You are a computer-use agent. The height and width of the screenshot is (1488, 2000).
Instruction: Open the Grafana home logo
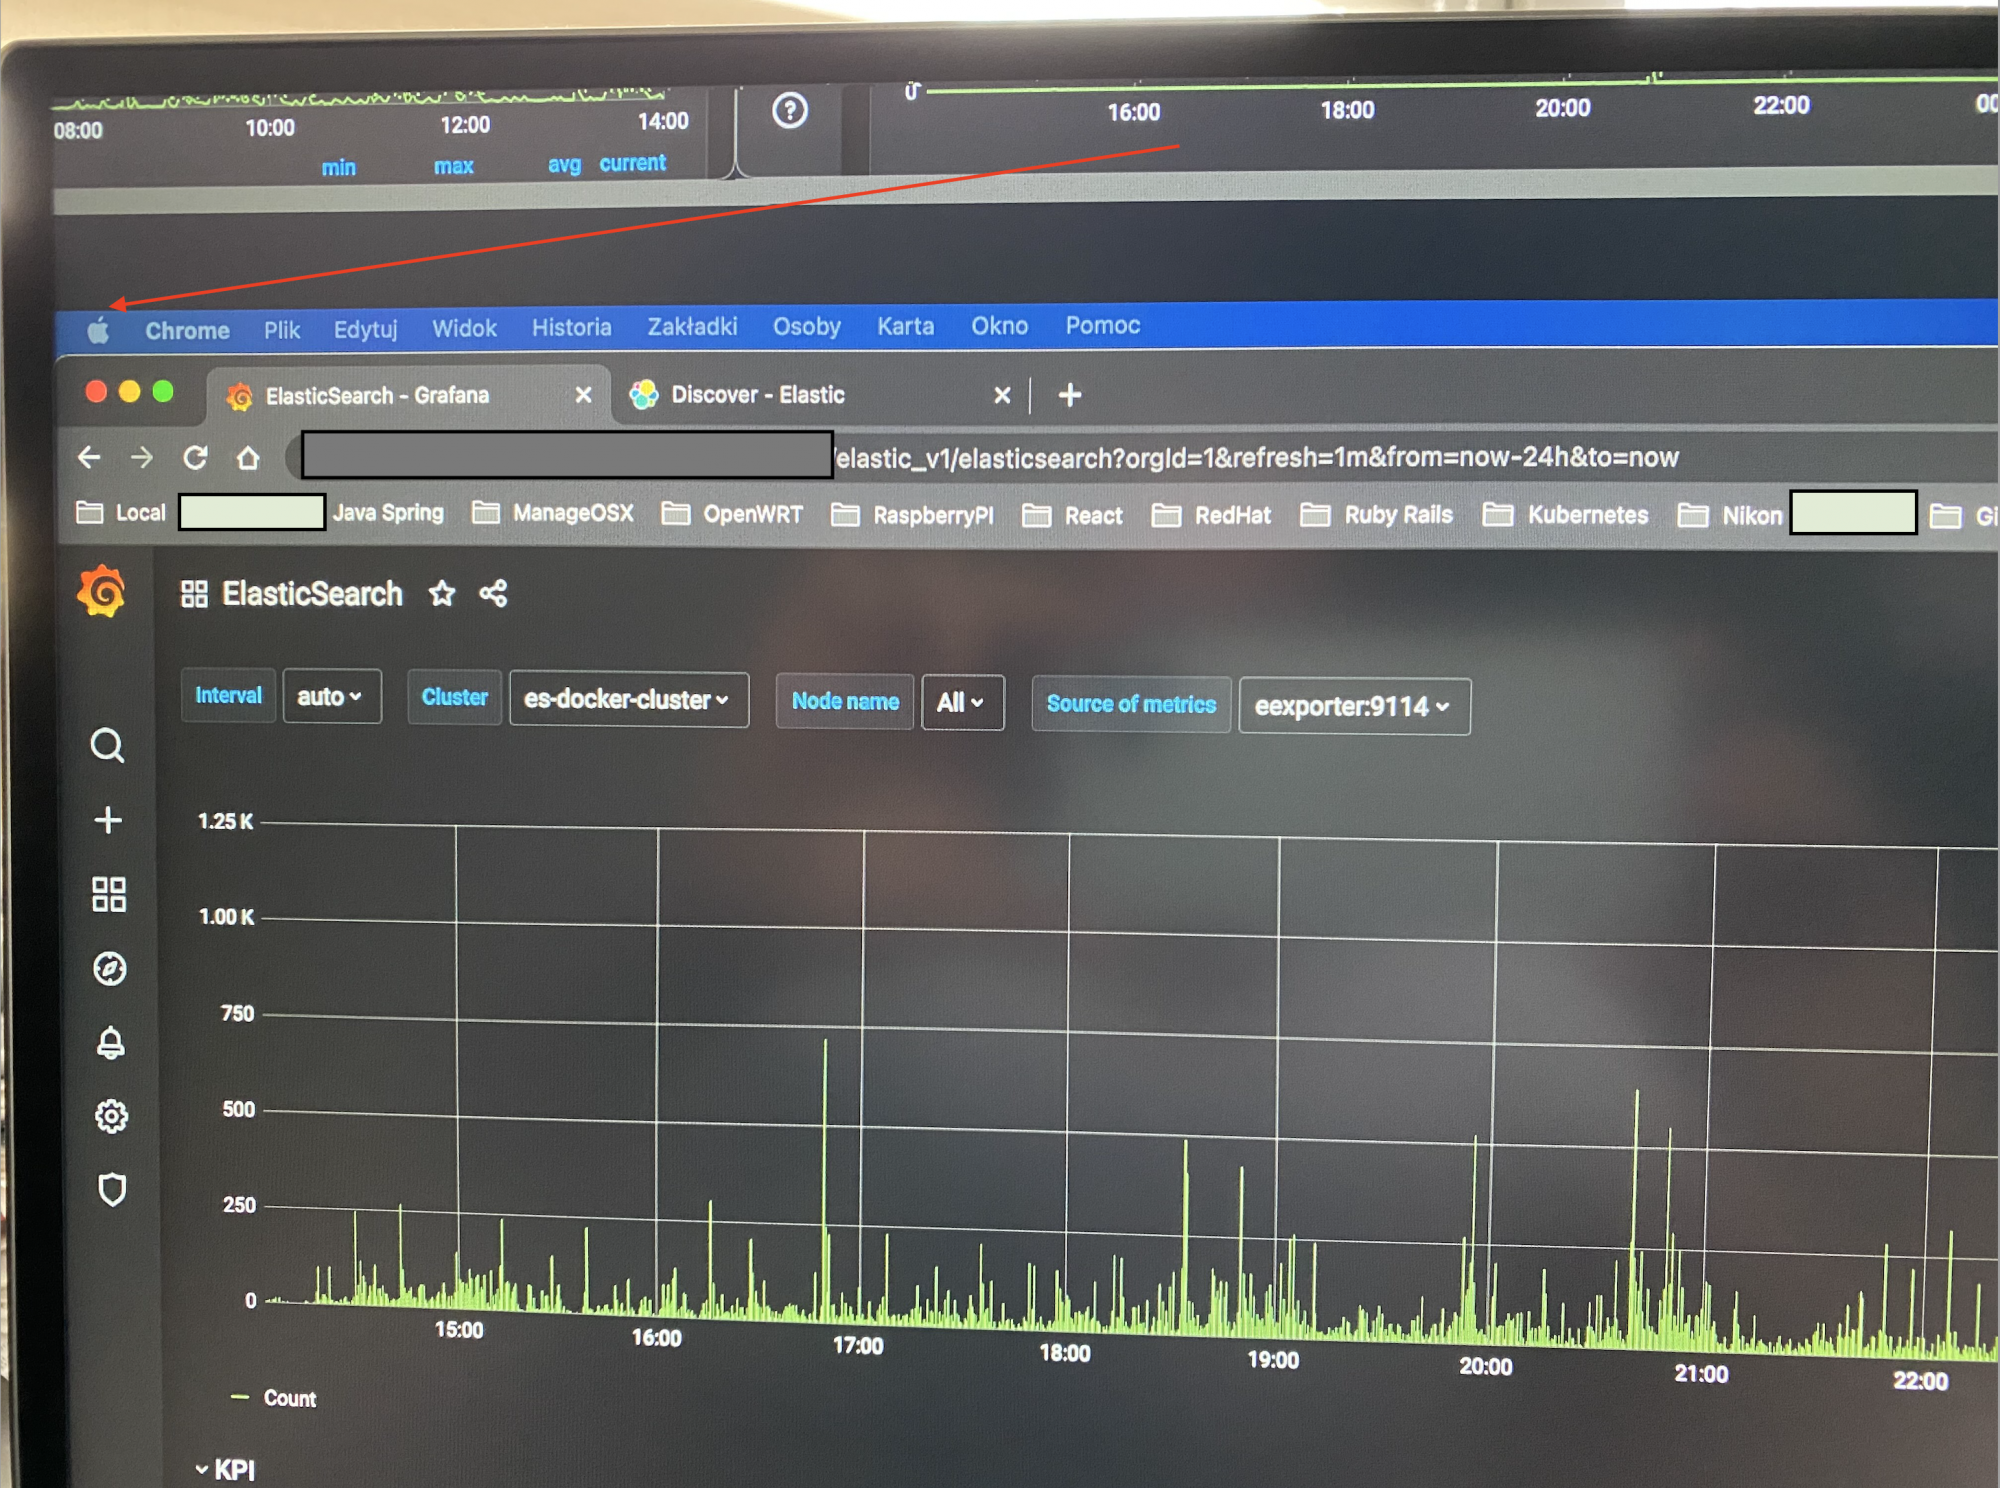pyautogui.click(x=102, y=591)
